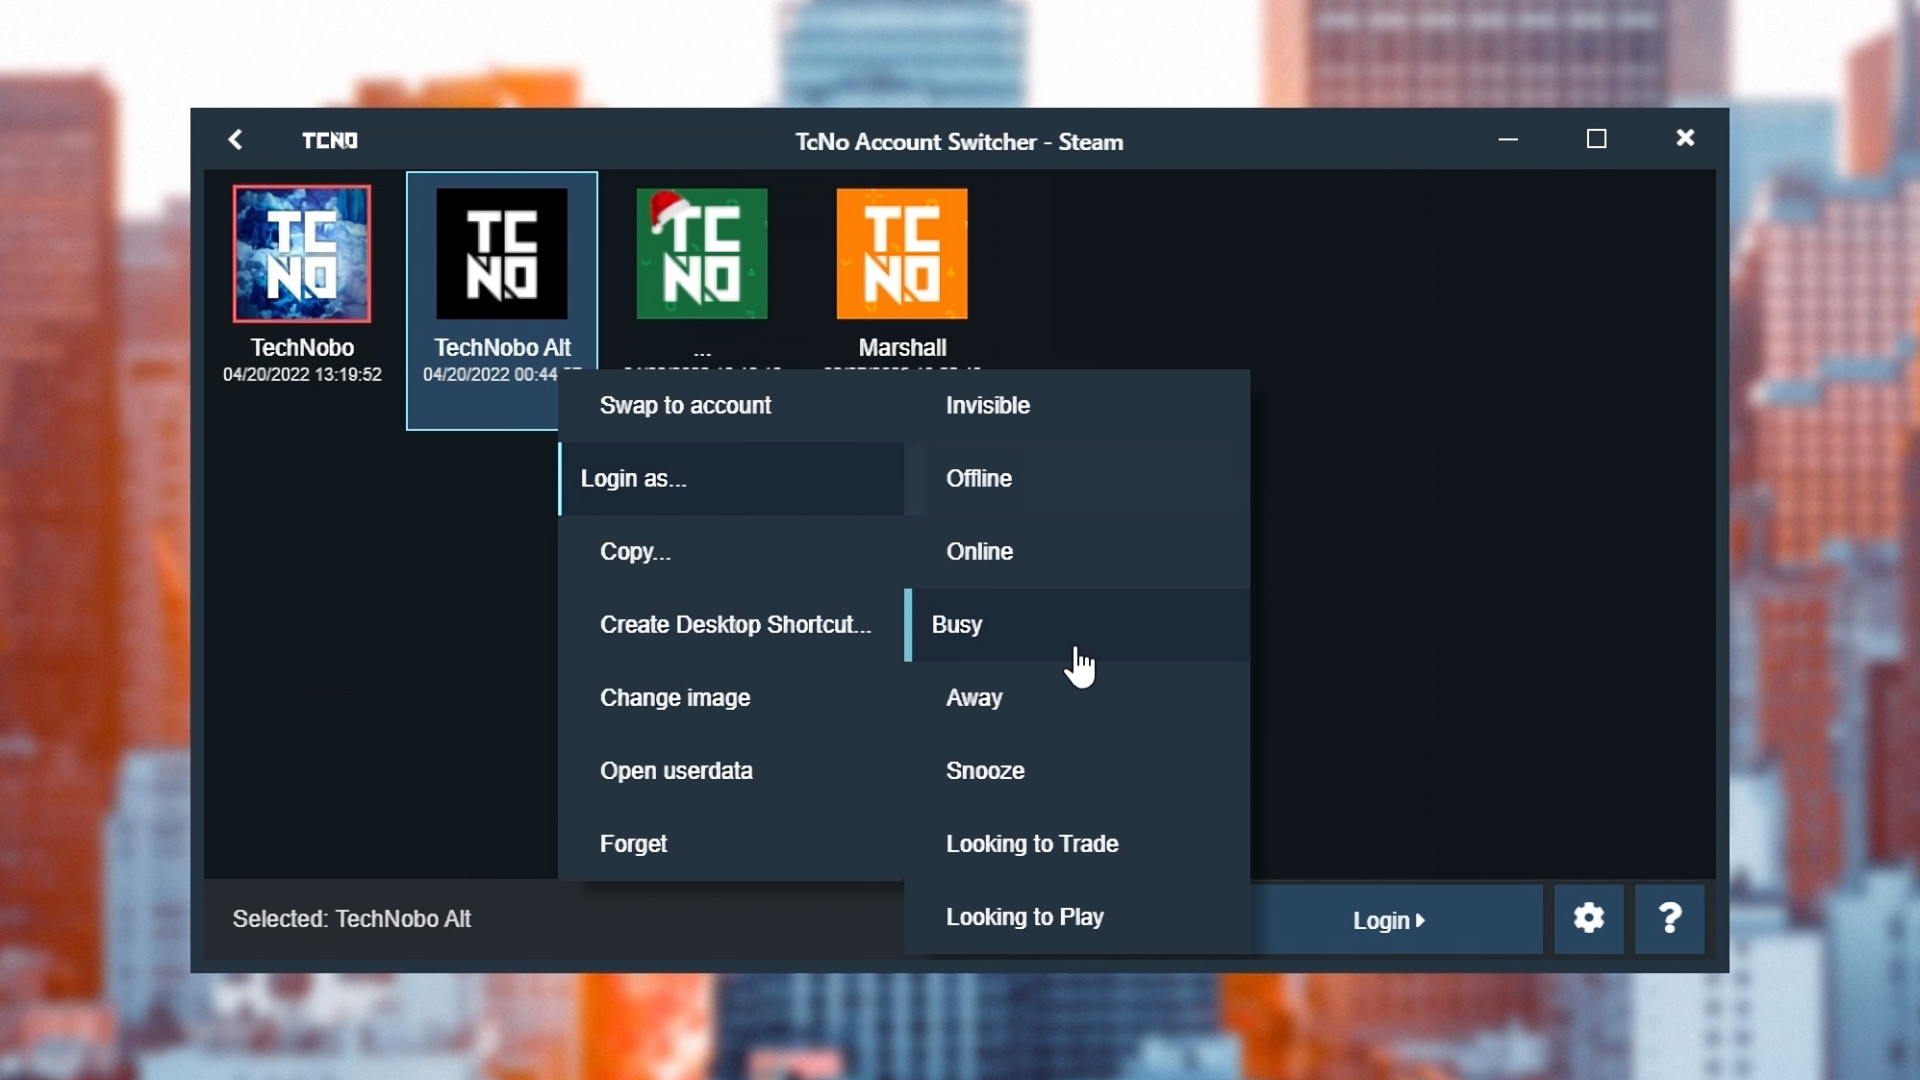Open help with question mark icon
This screenshot has height=1080, width=1920.
(1669, 918)
